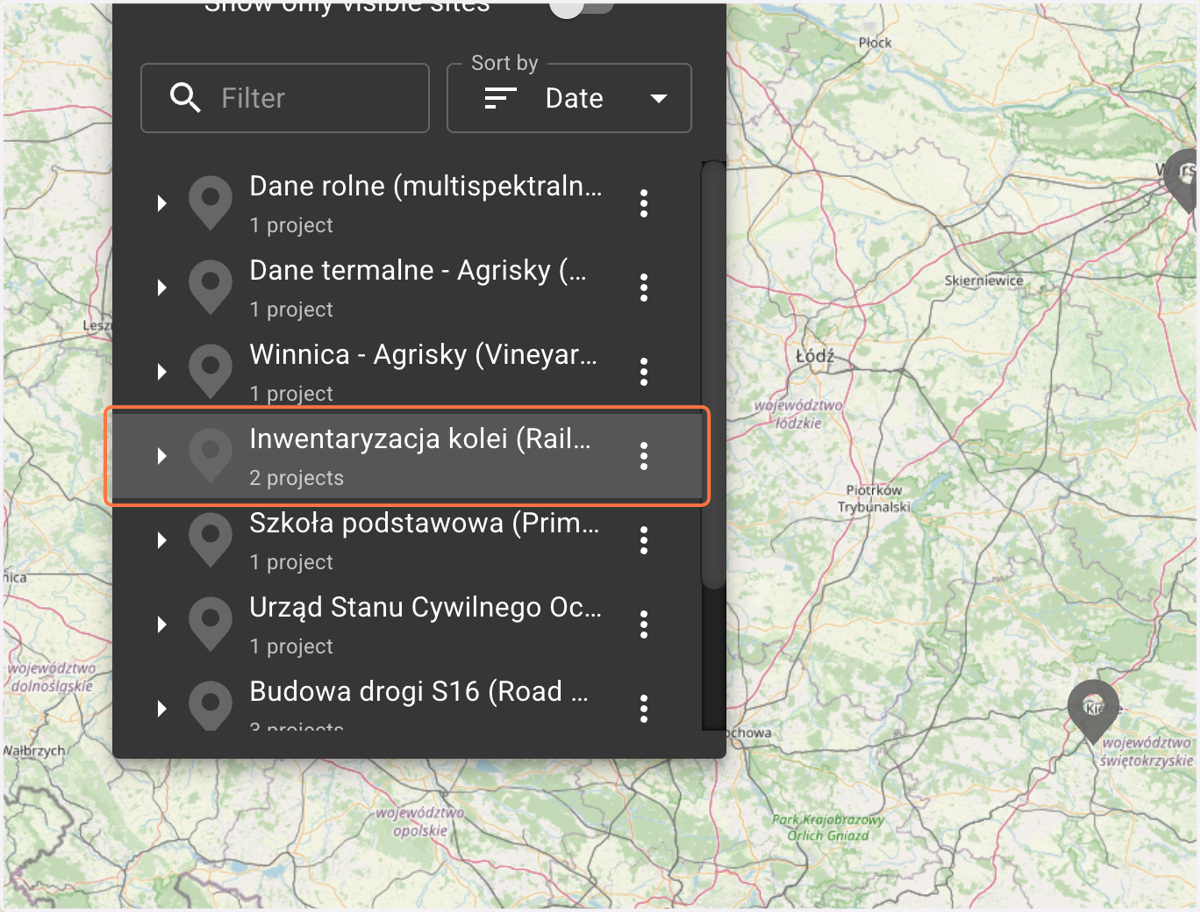Select the Inwentaryzacja kolei (Rail... site name
The image size is (1200, 912).
420,440
